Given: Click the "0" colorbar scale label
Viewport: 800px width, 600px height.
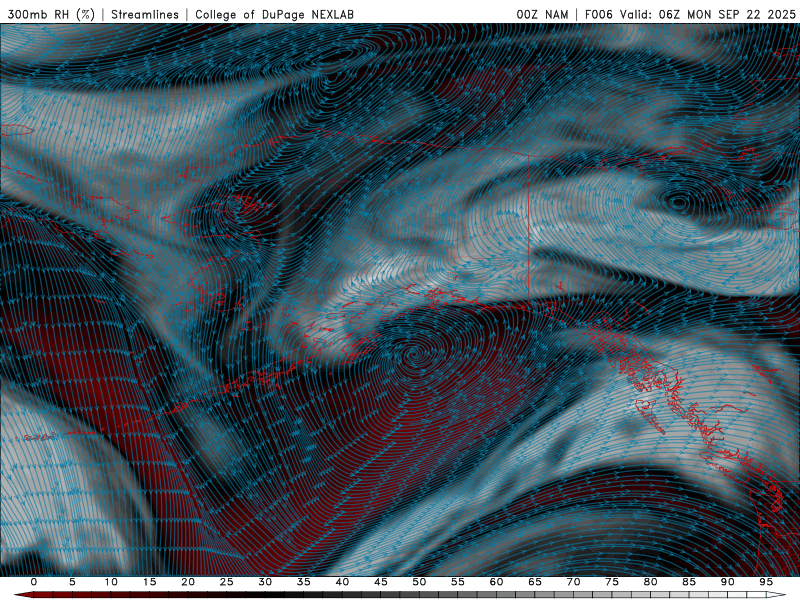Looking at the screenshot, I should tap(34, 582).
